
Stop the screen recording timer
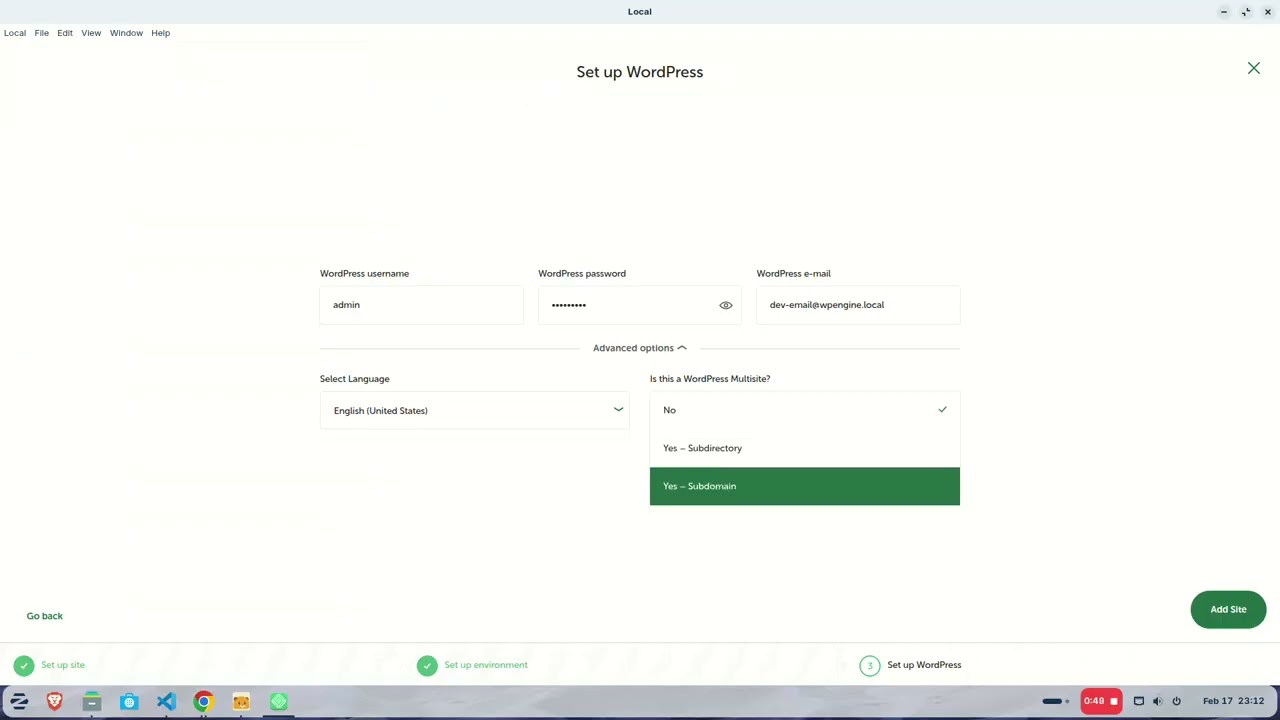click(x=1101, y=701)
